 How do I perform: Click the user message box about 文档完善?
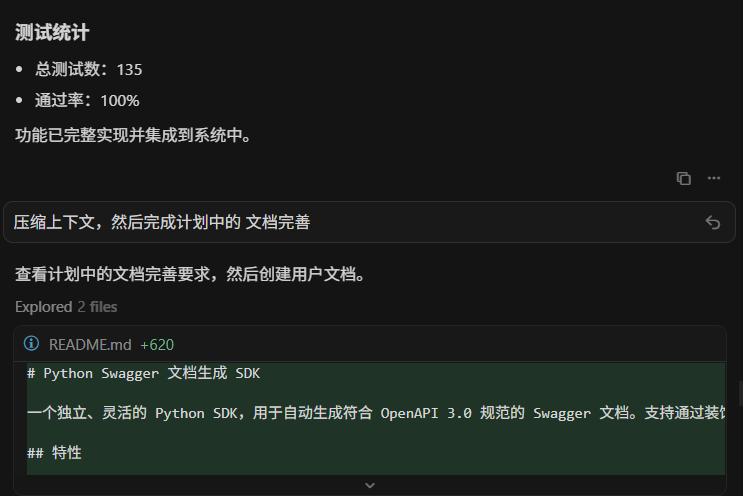(370, 222)
